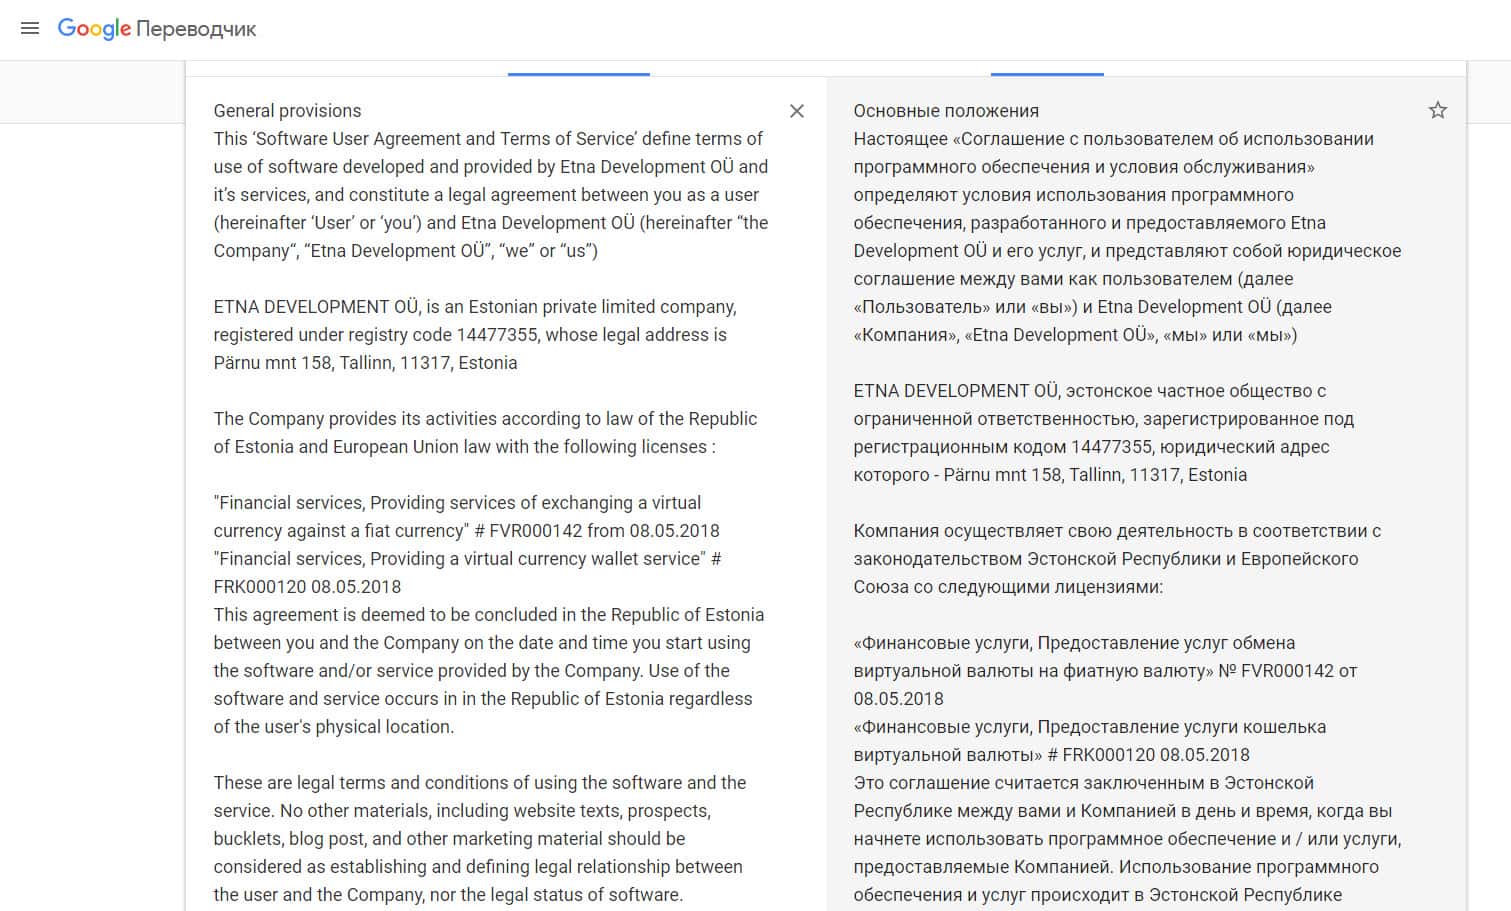Click the Google Переводчик logo

click(x=157, y=29)
